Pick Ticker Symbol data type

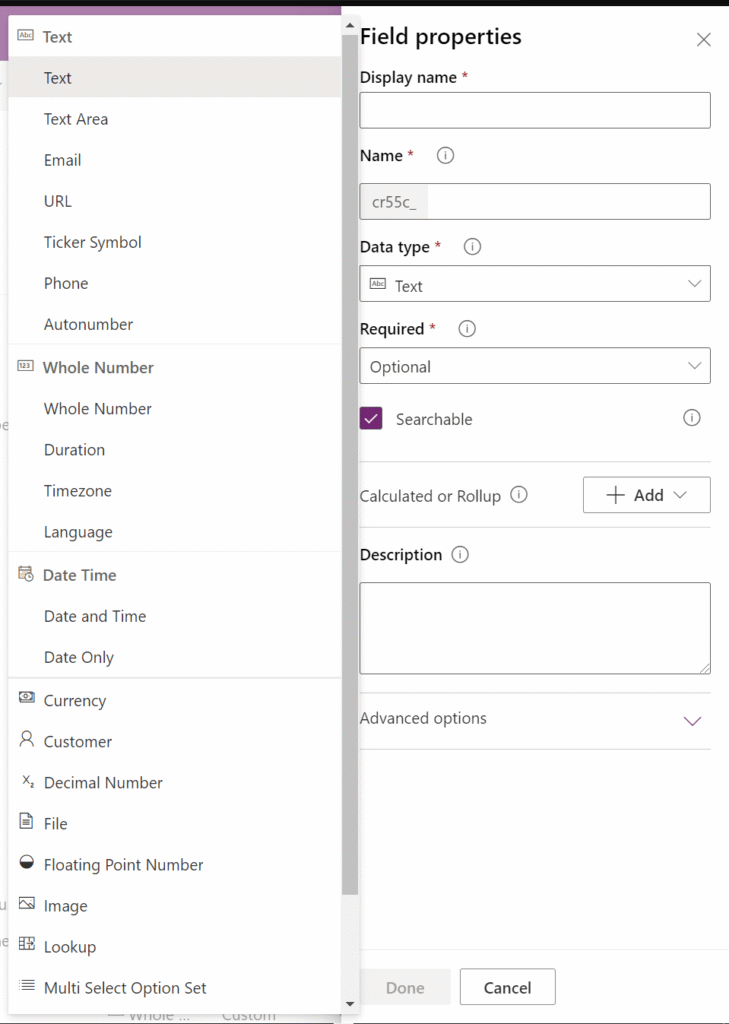[174, 242]
